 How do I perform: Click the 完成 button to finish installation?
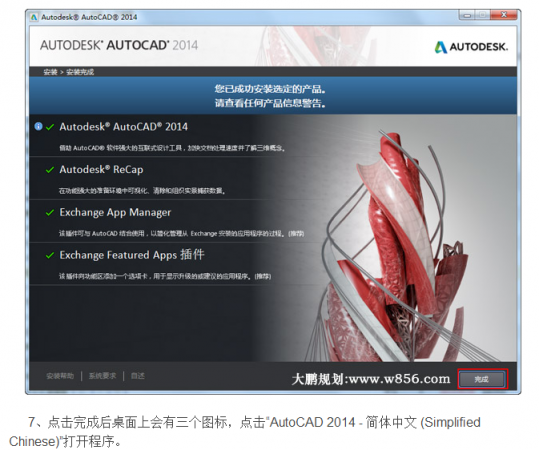coord(482,379)
